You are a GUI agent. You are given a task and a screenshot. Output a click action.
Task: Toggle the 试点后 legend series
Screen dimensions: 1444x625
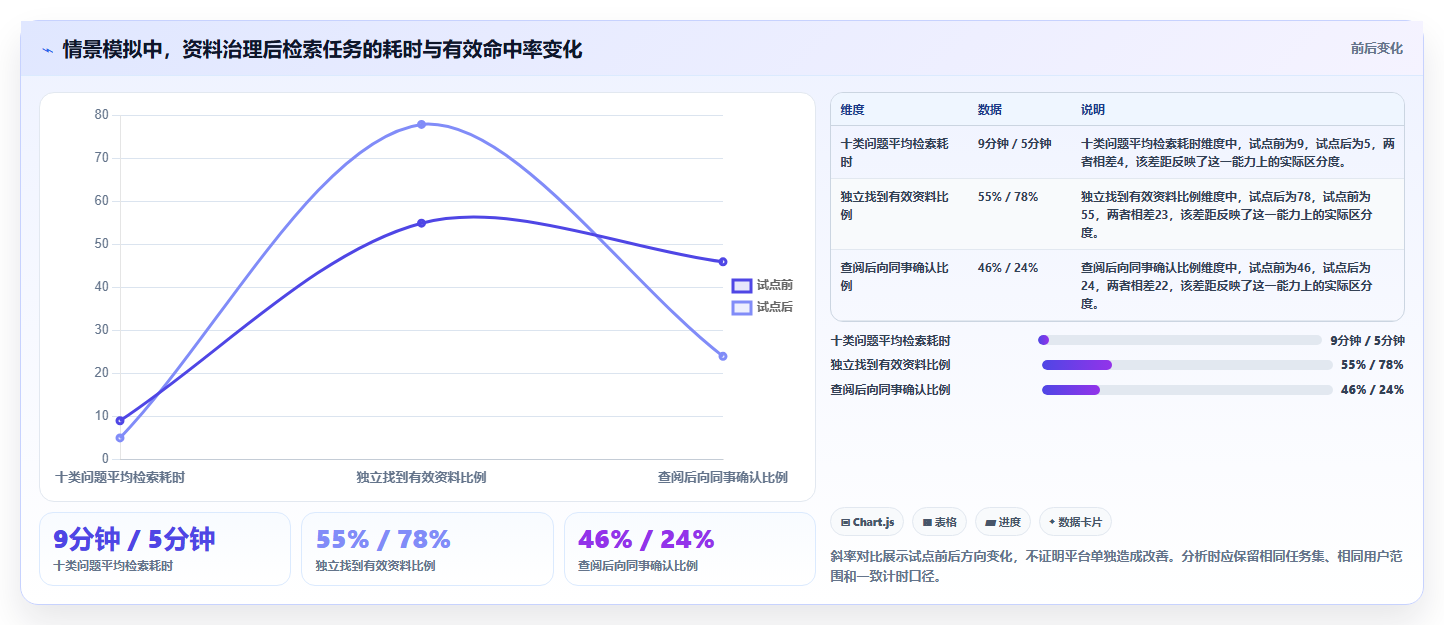762,307
